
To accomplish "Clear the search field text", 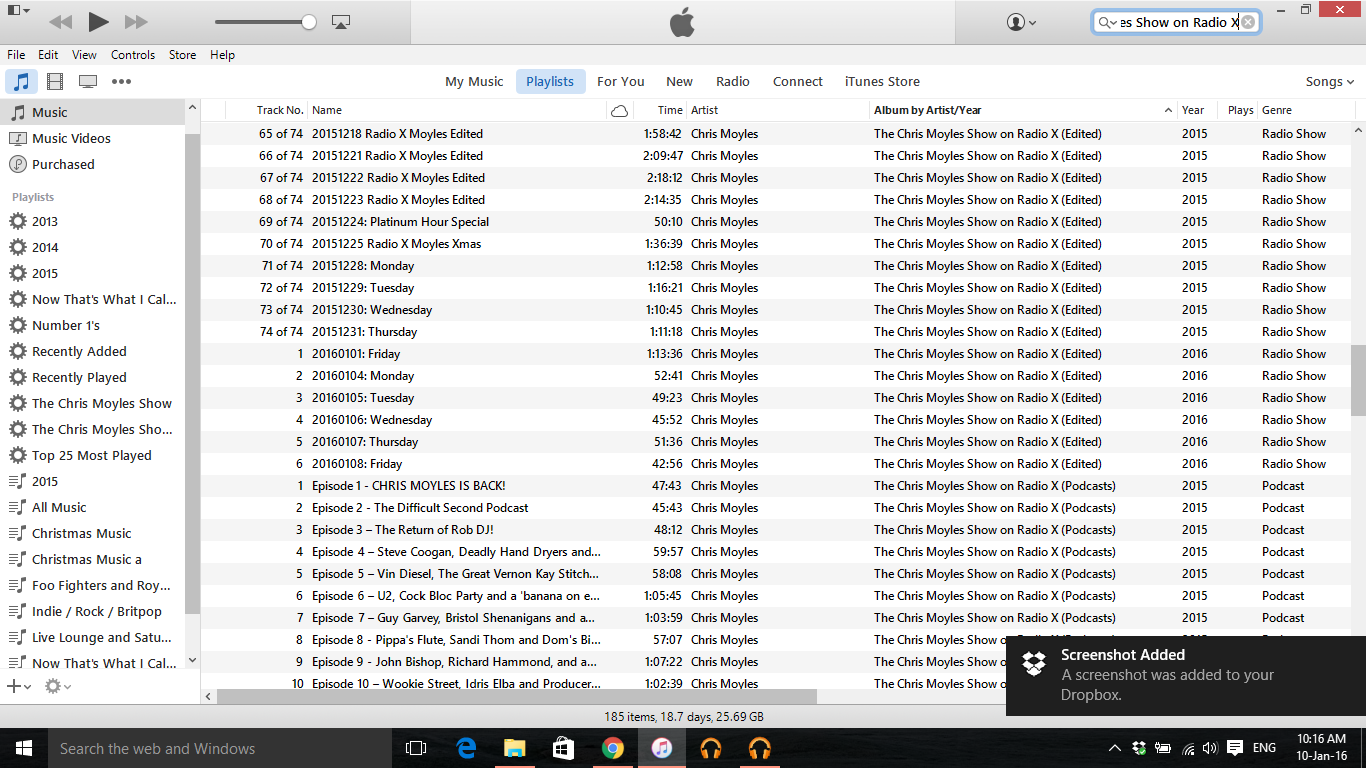I will 1248,22.
